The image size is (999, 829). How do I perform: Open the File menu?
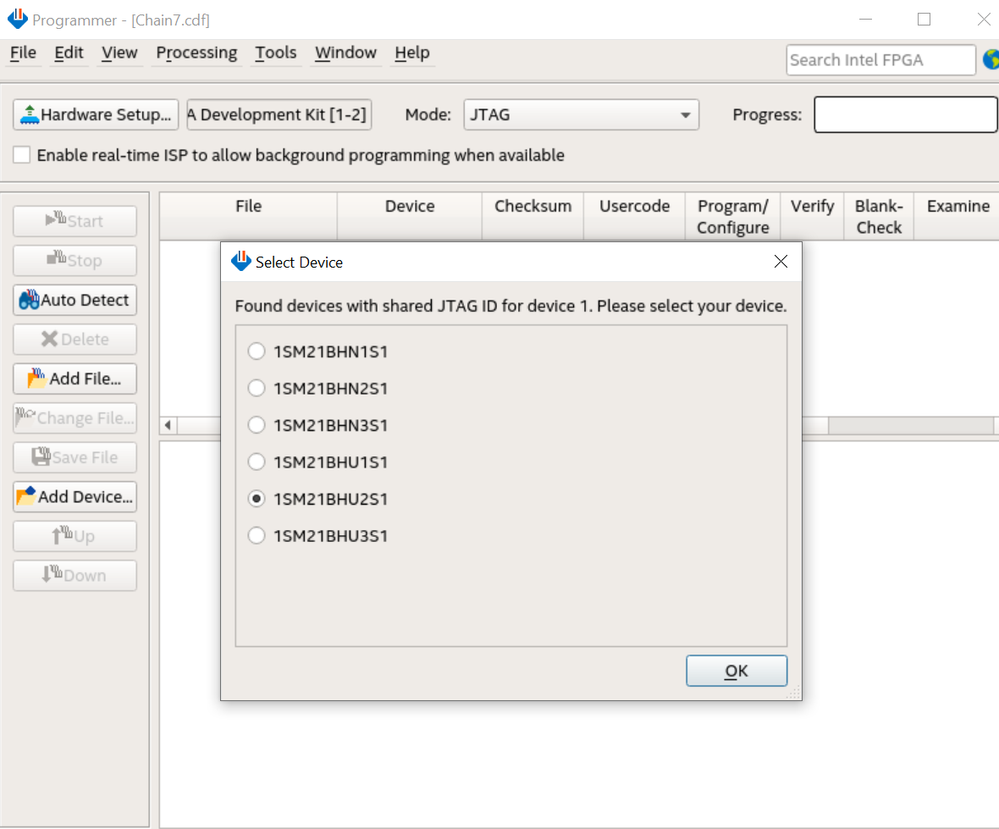23,53
